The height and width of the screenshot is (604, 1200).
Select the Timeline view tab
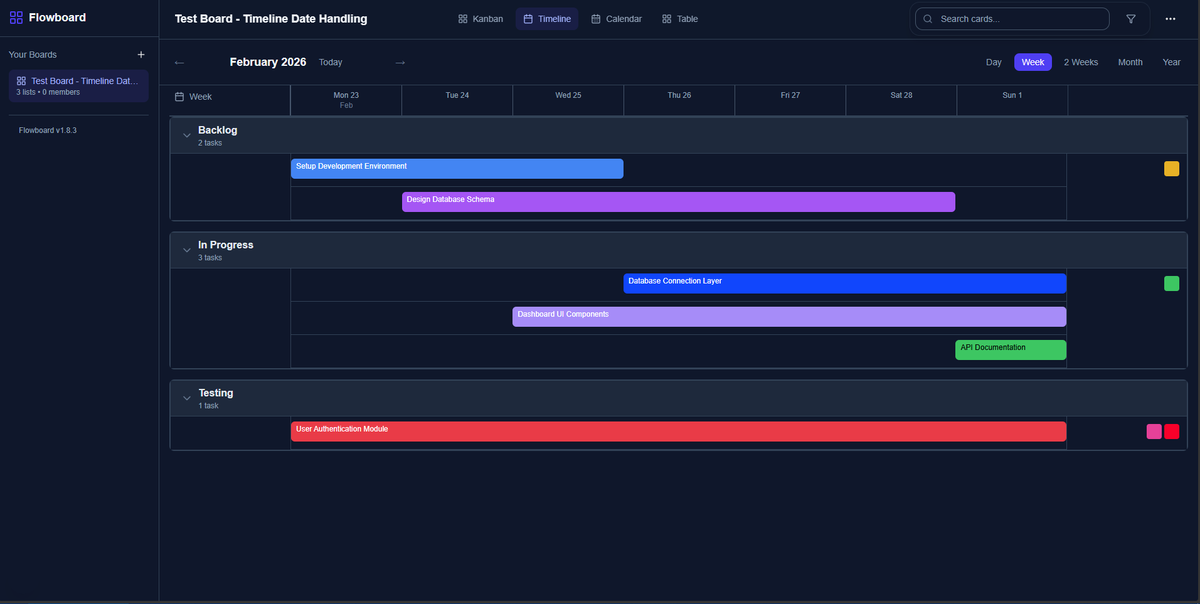(x=547, y=19)
